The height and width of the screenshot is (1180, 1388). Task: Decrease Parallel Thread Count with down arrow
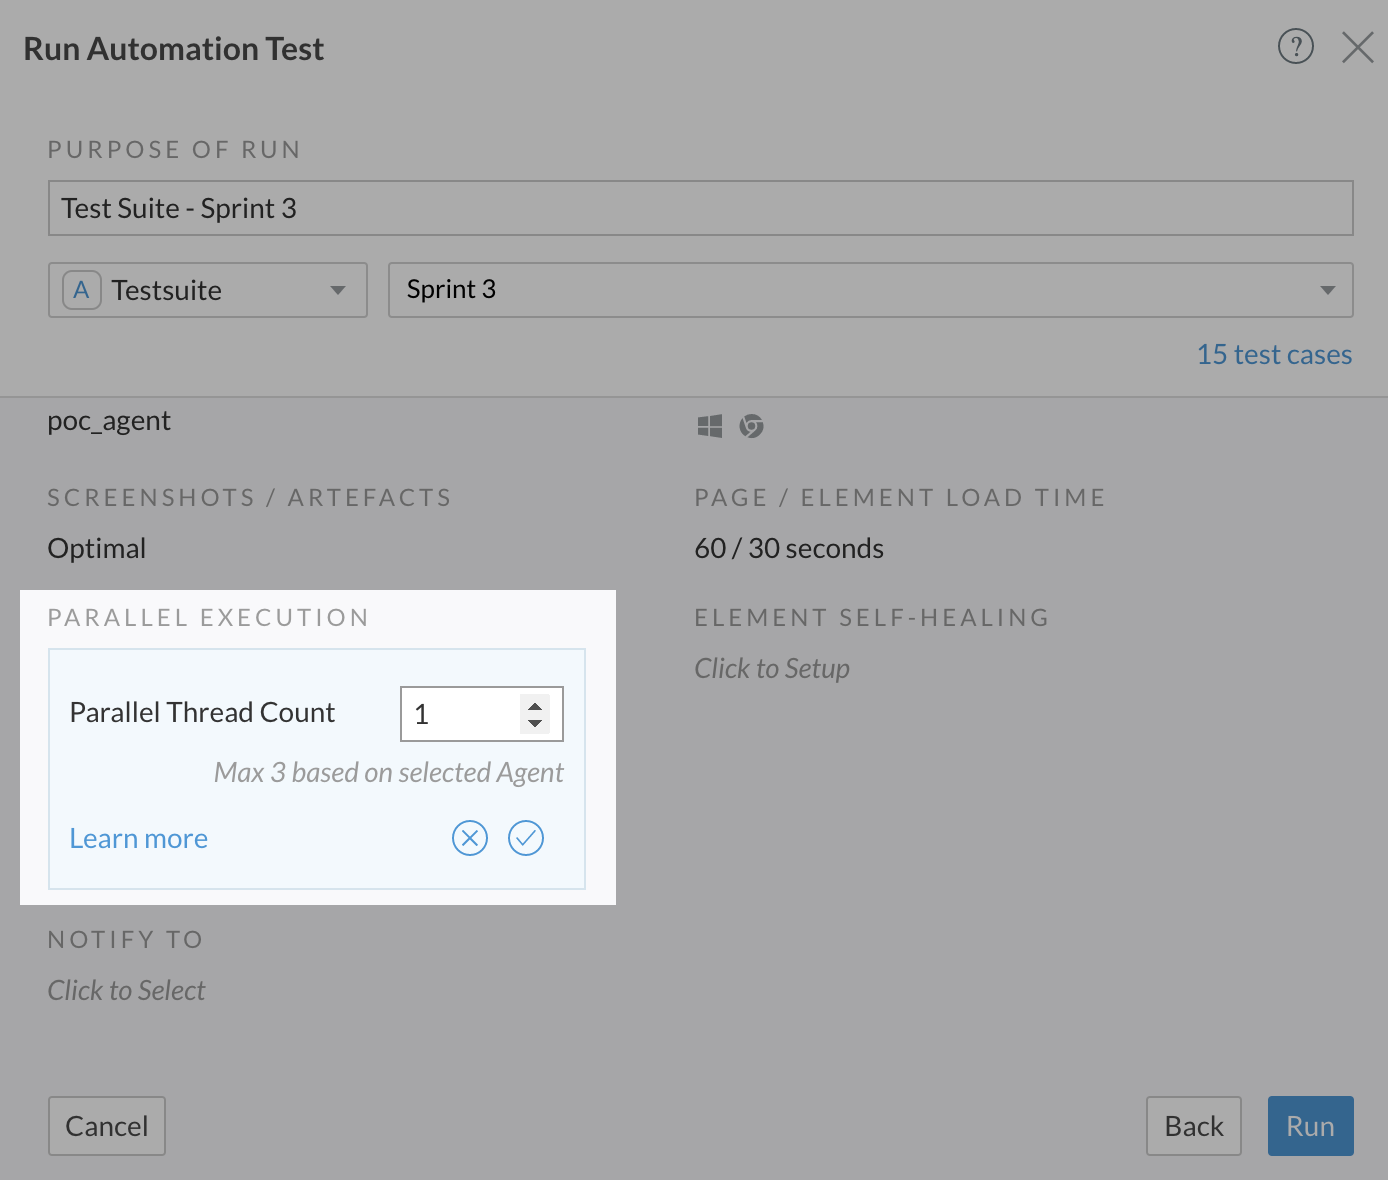(x=535, y=723)
